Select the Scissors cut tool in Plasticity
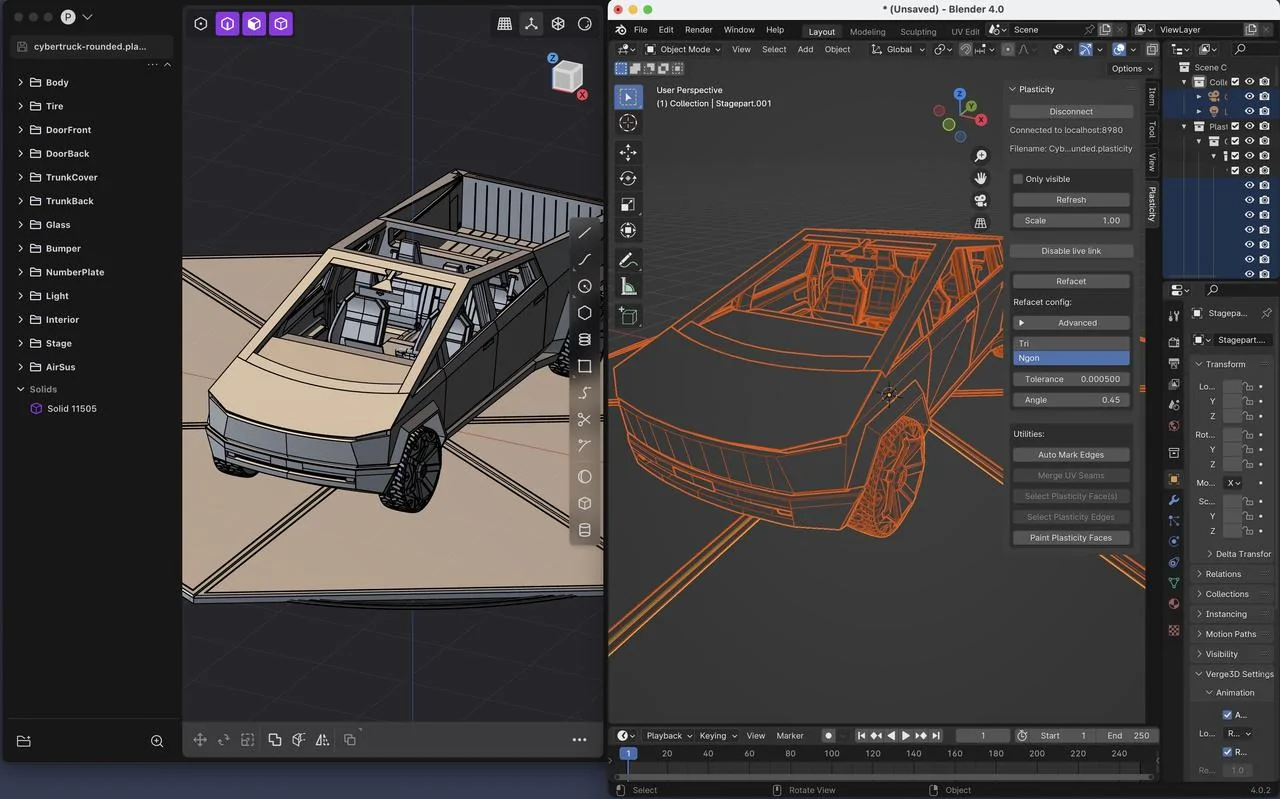The height and width of the screenshot is (799, 1280). coord(585,419)
